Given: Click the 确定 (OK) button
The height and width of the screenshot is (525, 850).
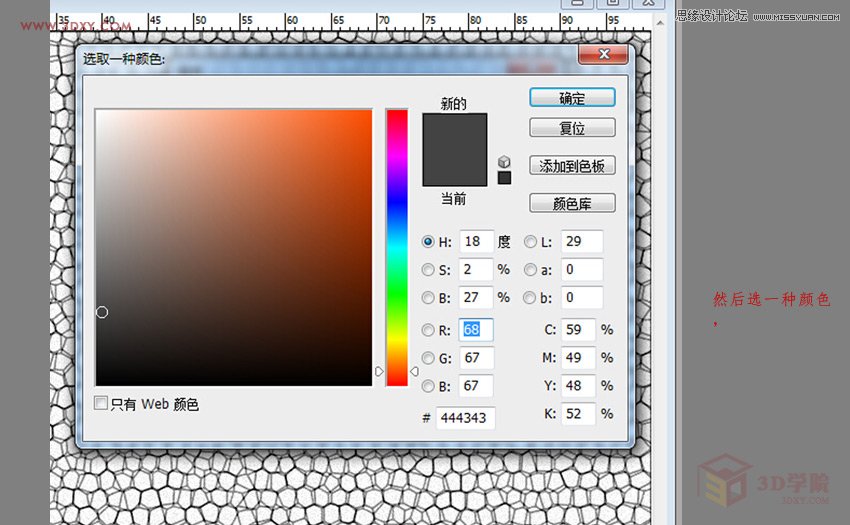Looking at the screenshot, I should click(x=572, y=98).
